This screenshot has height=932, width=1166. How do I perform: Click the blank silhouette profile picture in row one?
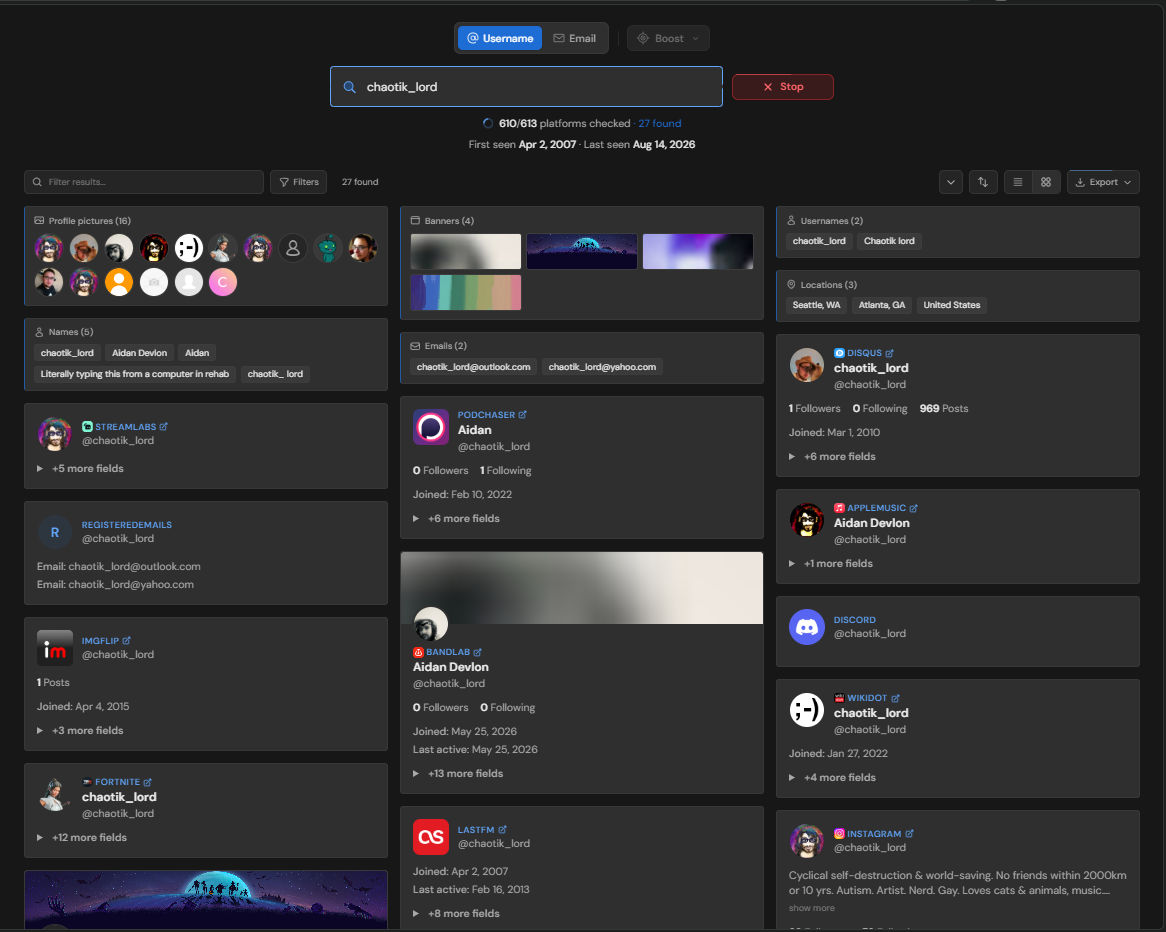click(293, 248)
